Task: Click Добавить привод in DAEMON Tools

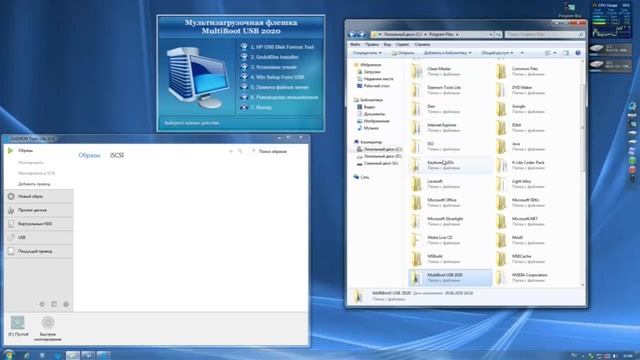Action: click(34, 184)
